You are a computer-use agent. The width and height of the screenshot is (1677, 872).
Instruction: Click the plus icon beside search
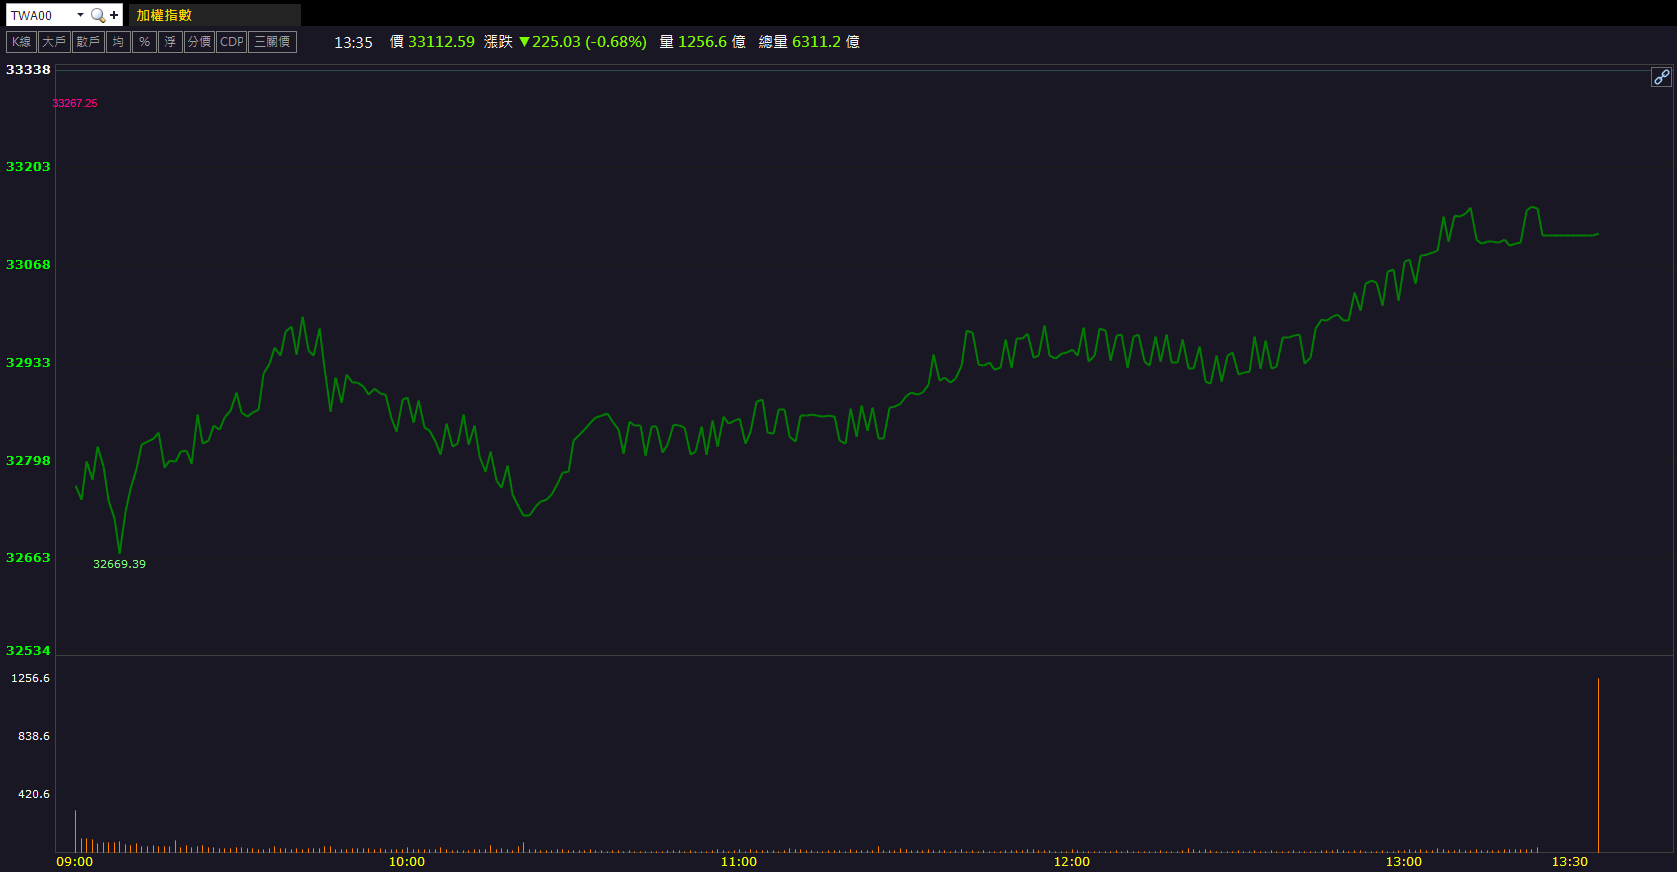pyautogui.click(x=114, y=15)
